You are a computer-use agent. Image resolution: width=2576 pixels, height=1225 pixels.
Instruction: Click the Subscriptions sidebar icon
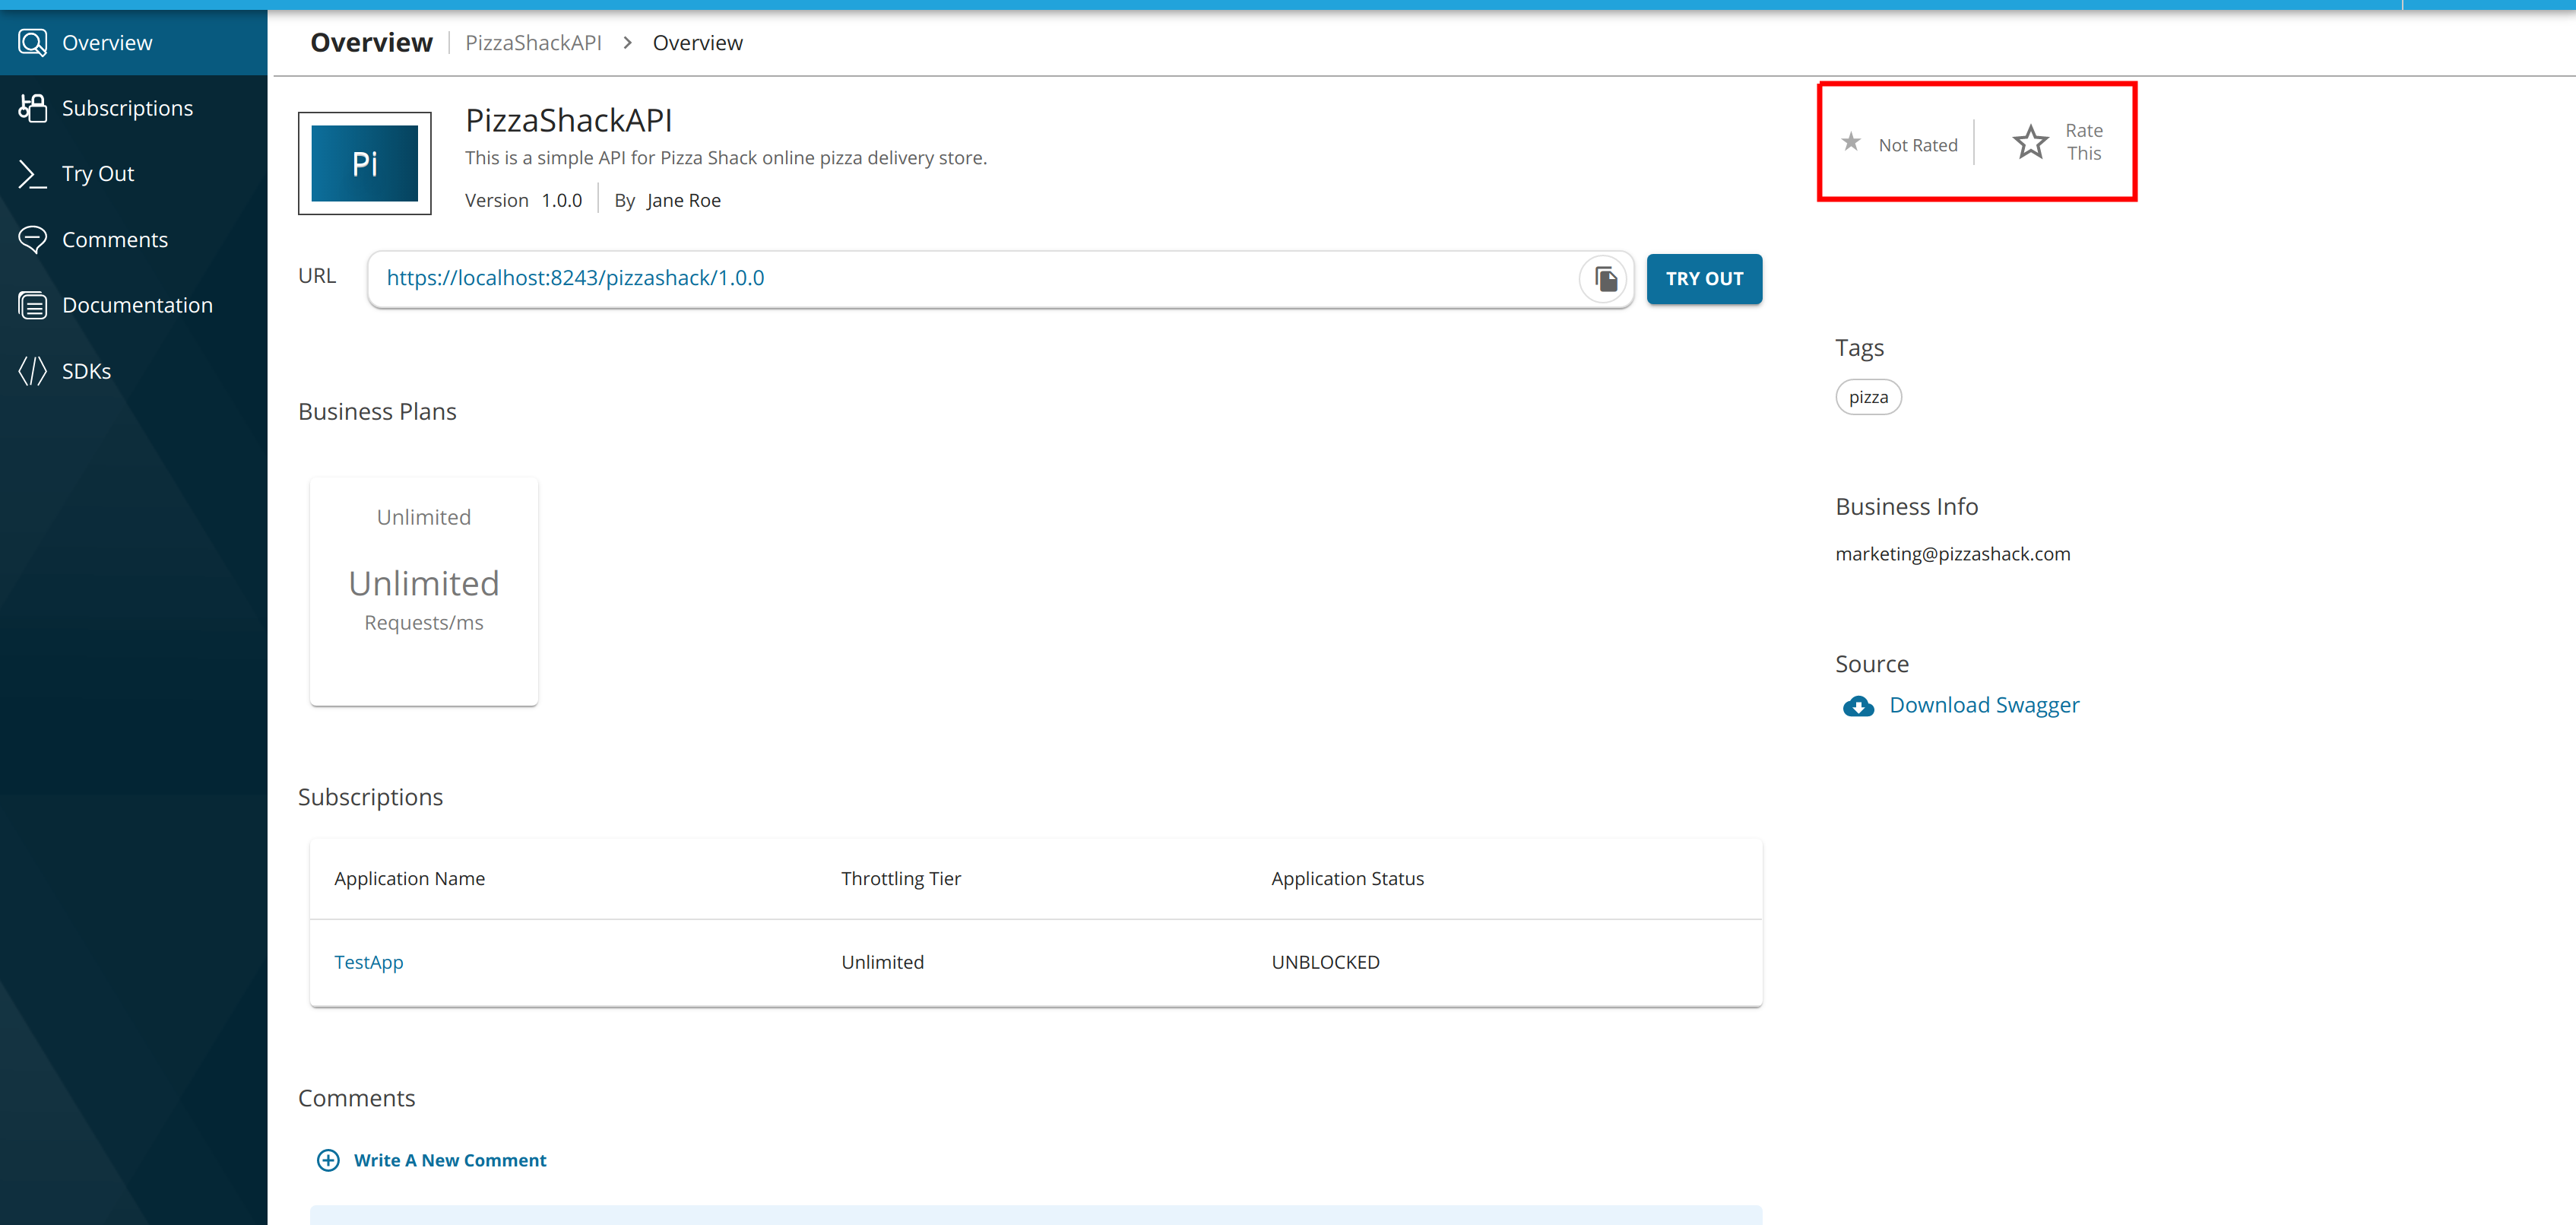(x=33, y=108)
